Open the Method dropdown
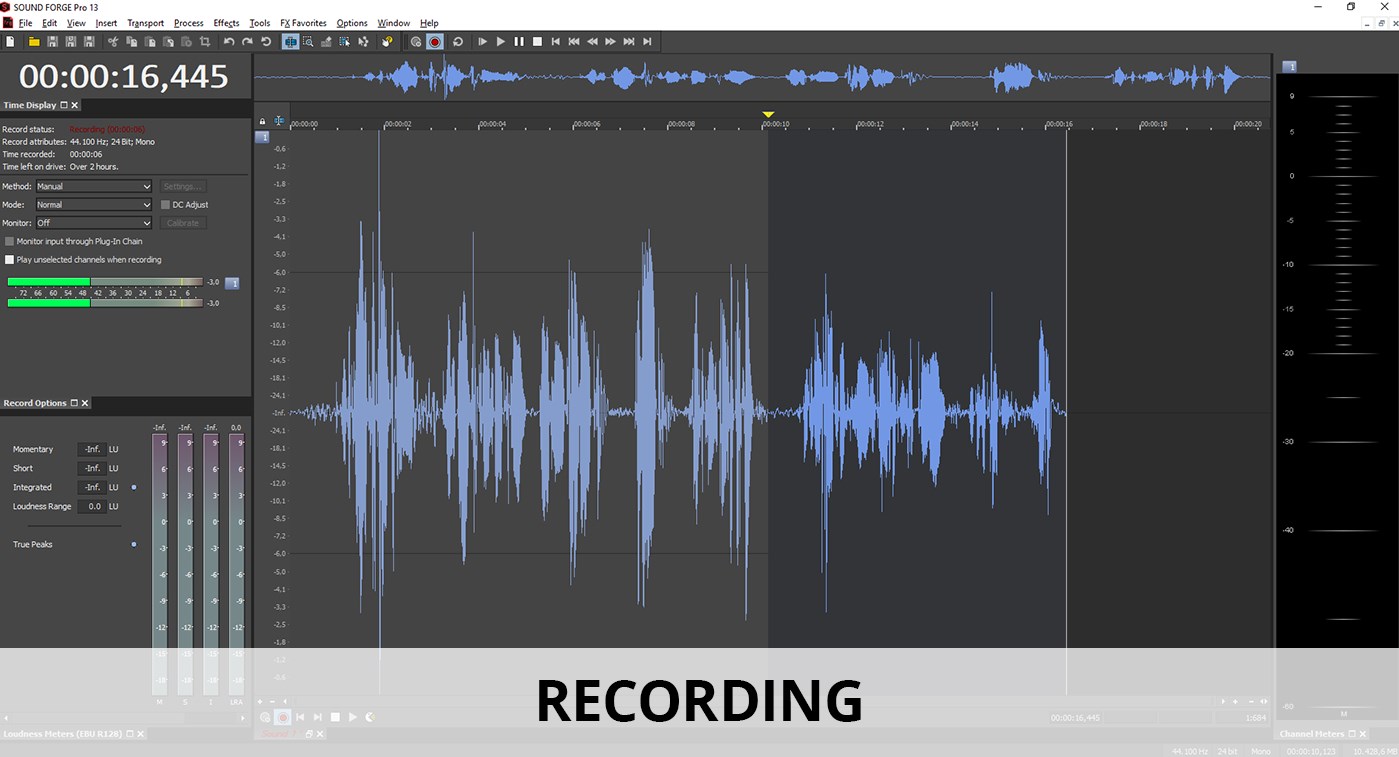This screenshot has height=757, width=1399. [94, 186]
